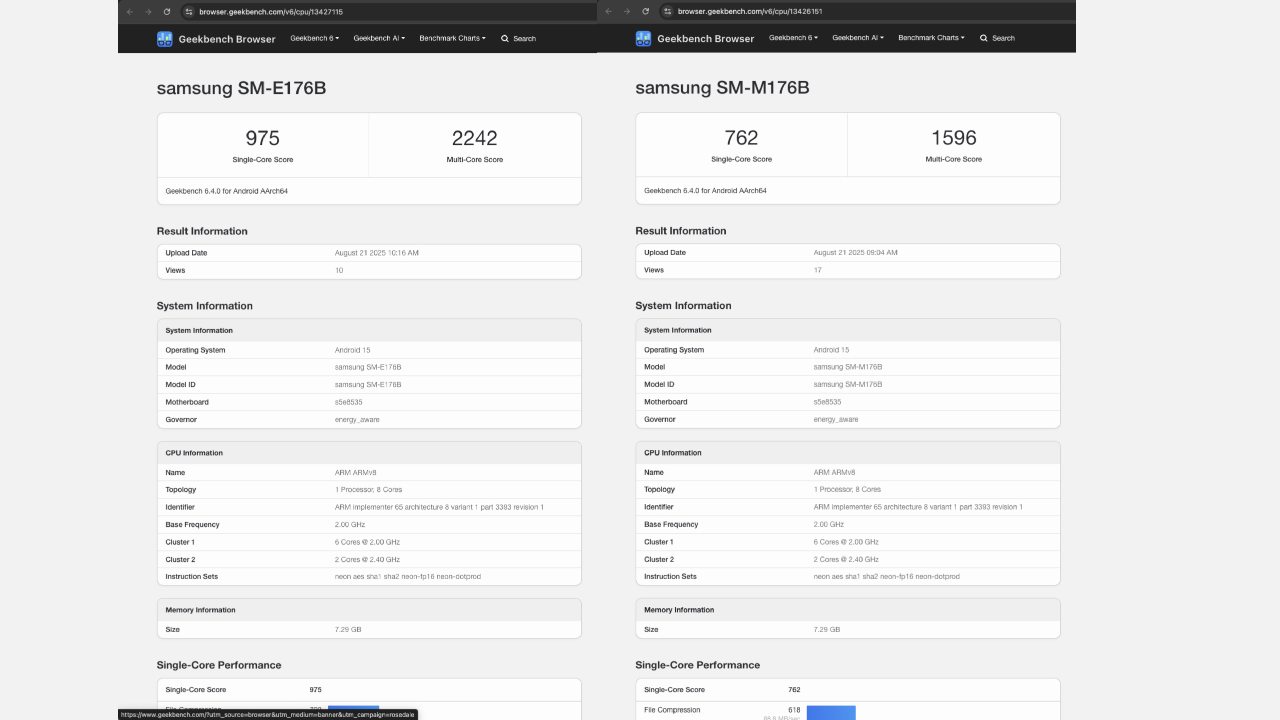Click the browser forward arrow icon
Image resolution: width=1280 pixels, height=720 pixels.
146,12
